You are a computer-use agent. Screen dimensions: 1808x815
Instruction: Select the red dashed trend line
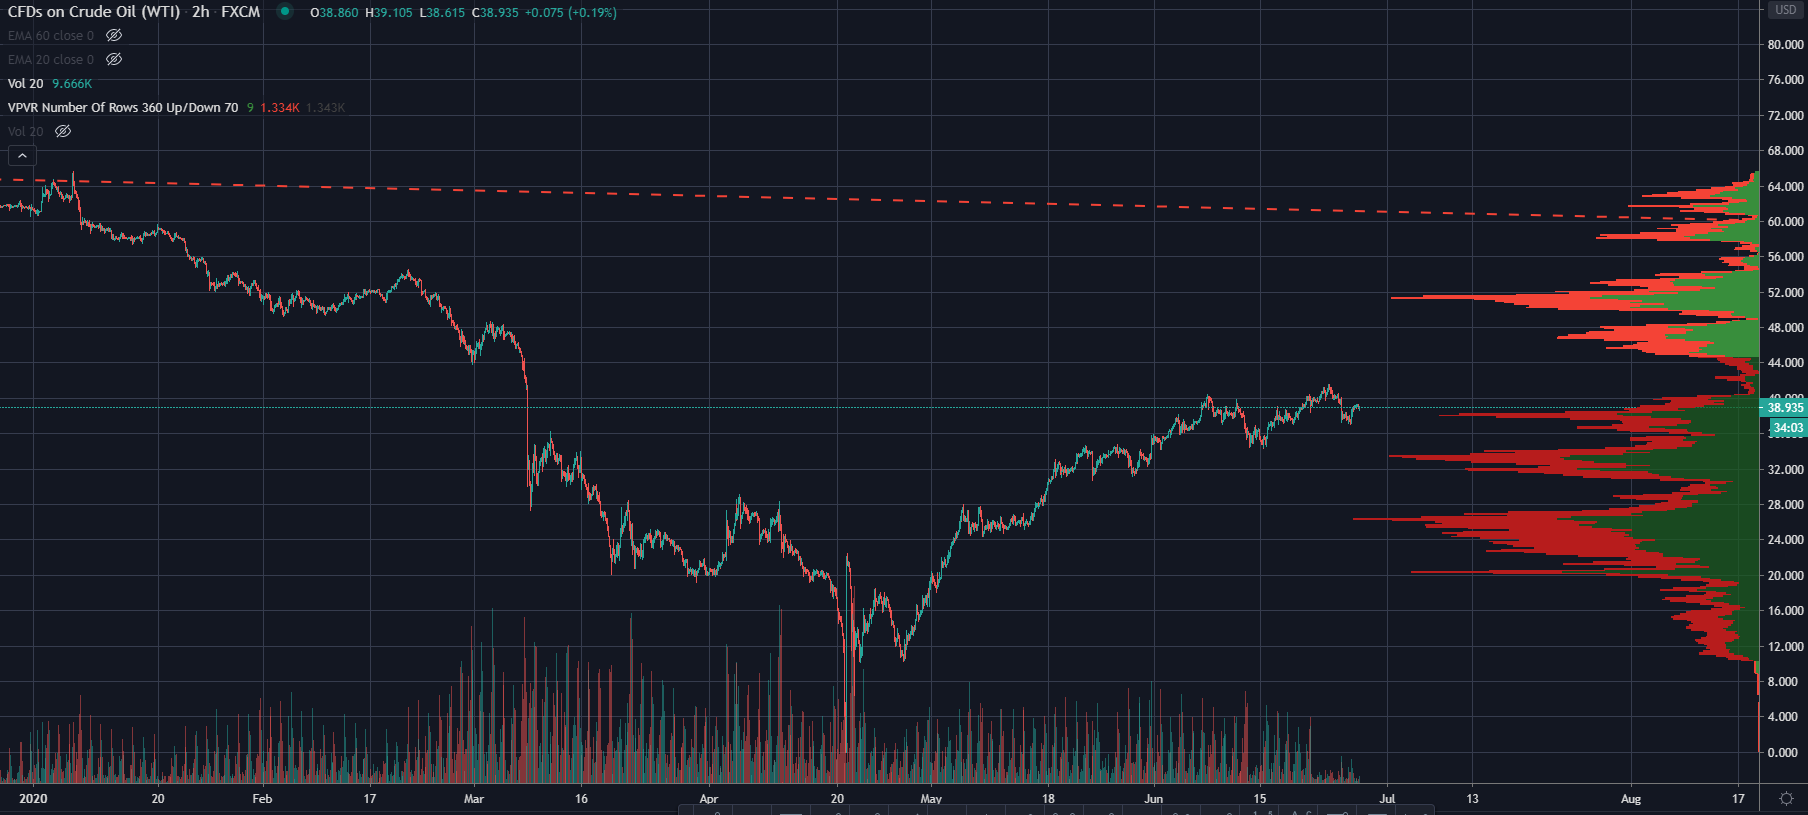pos(800,198)
